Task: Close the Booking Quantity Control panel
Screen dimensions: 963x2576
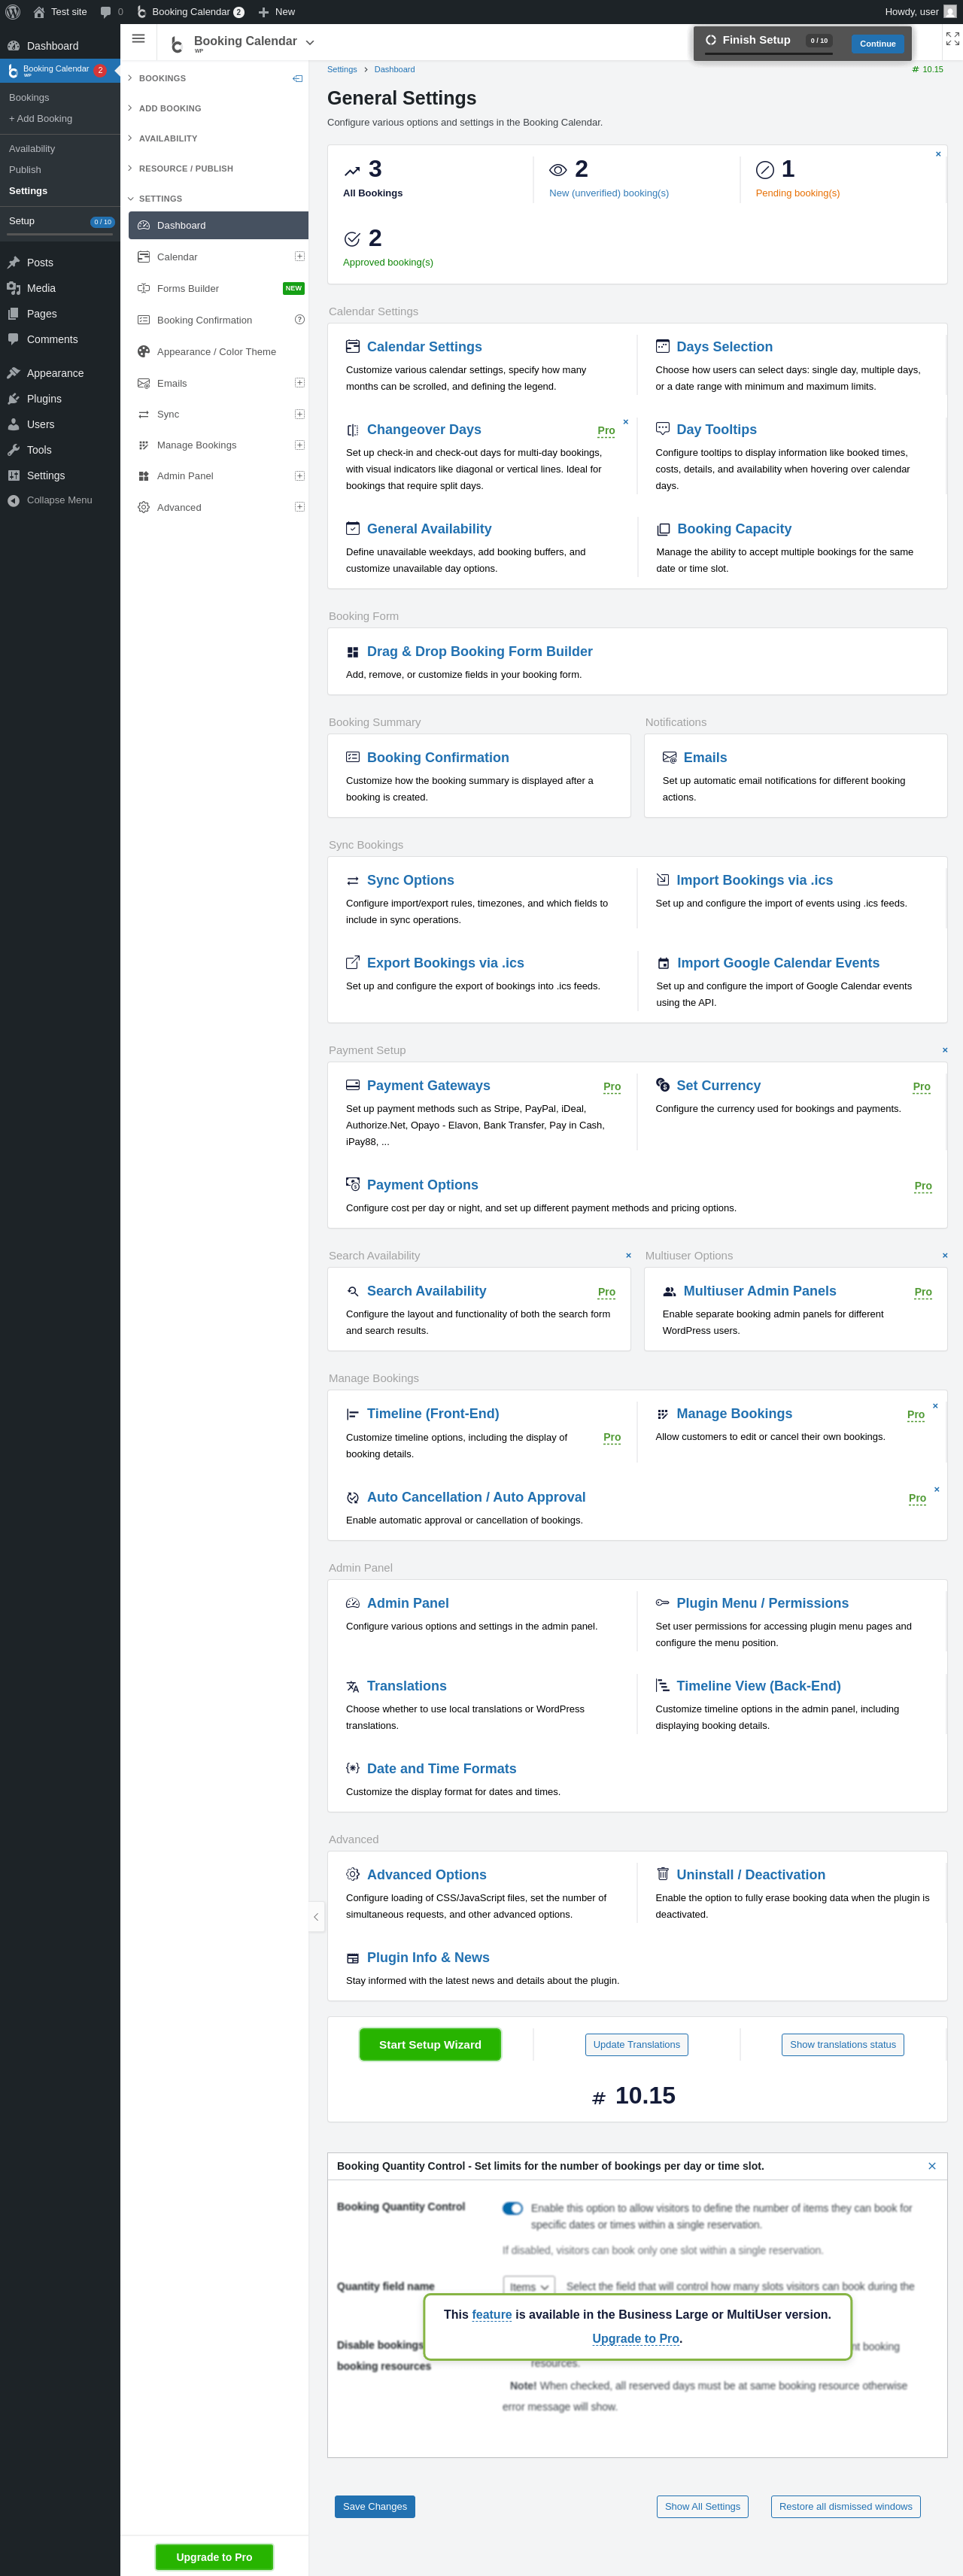Action: click(x=932, y=2166)
